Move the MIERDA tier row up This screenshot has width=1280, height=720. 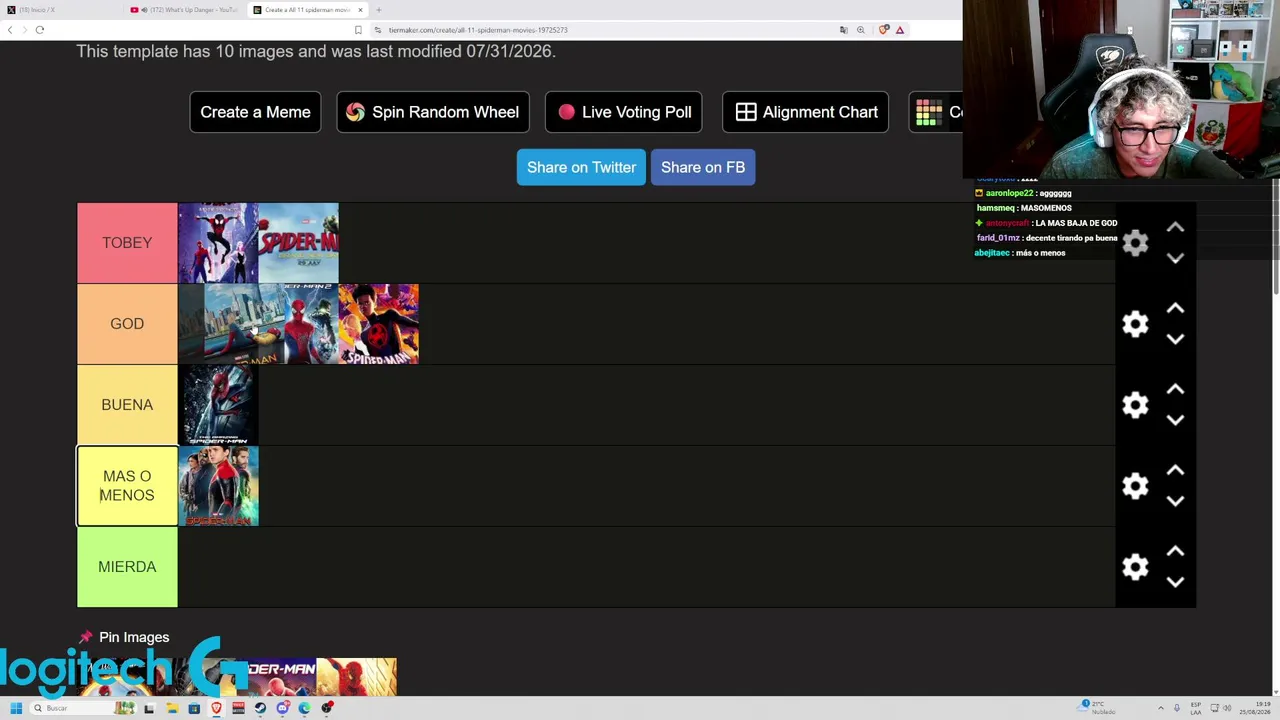(x=1175, y=552)
